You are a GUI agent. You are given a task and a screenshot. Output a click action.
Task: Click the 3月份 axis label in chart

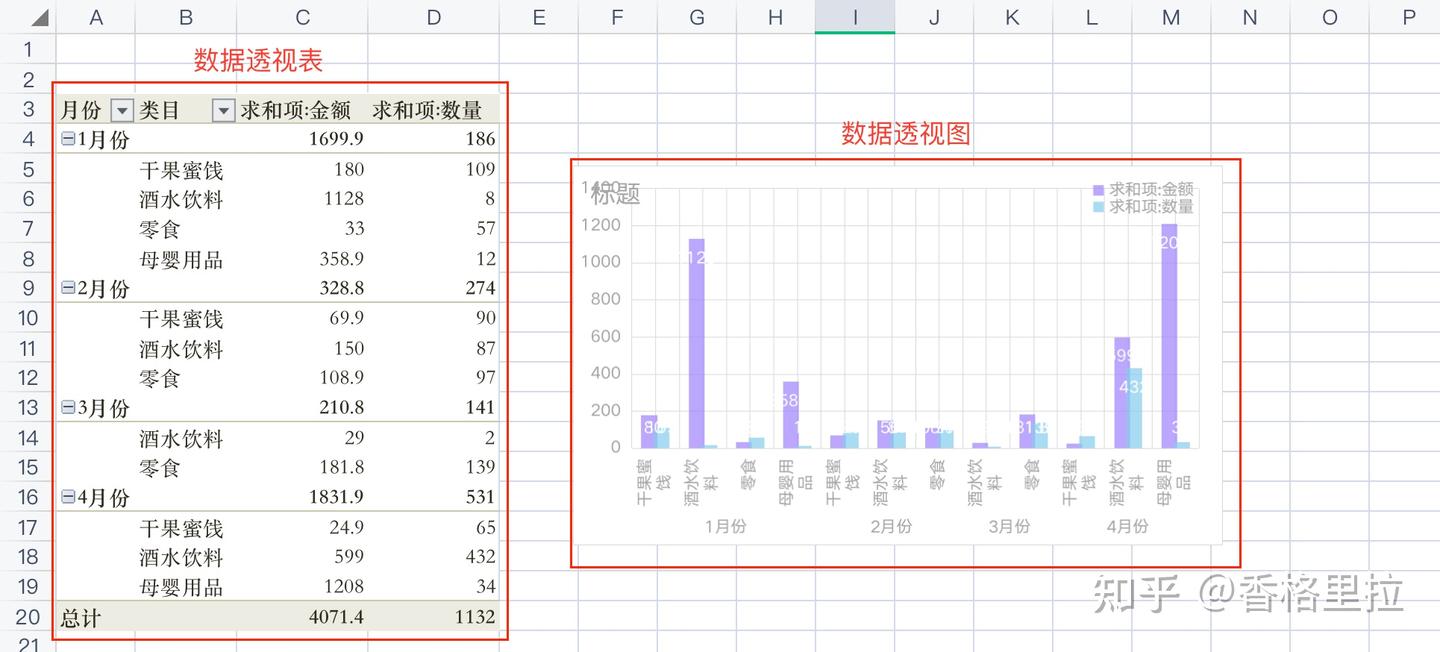tap(1009, 526)
